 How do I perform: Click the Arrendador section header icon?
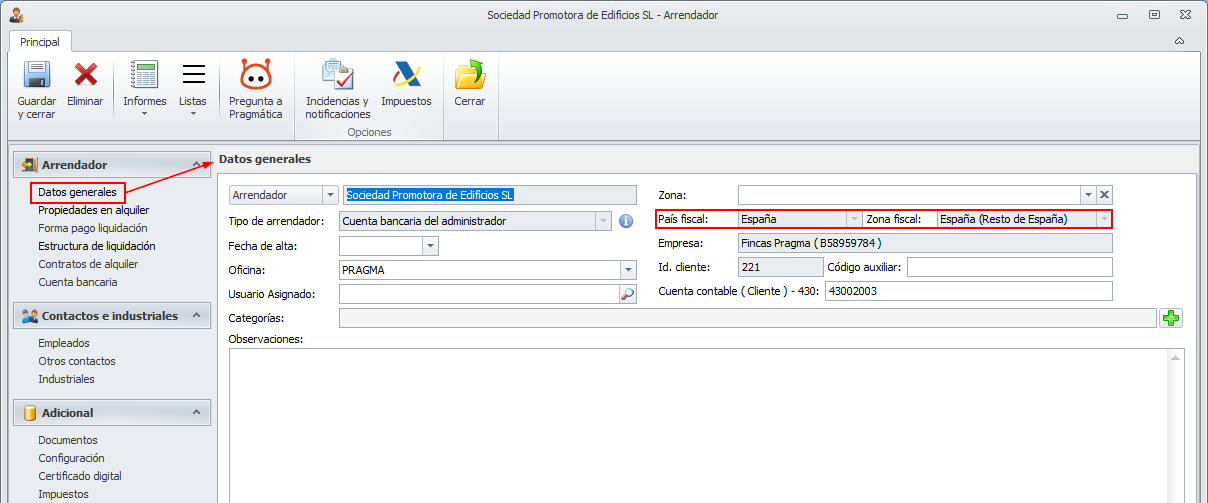pyautogui.click(x=29, y=165)
